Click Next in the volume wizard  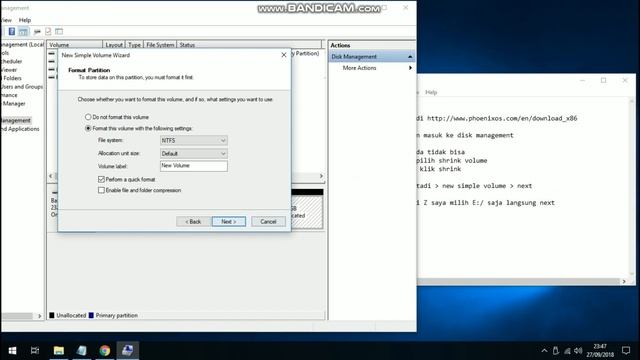[x=229, y=222]
